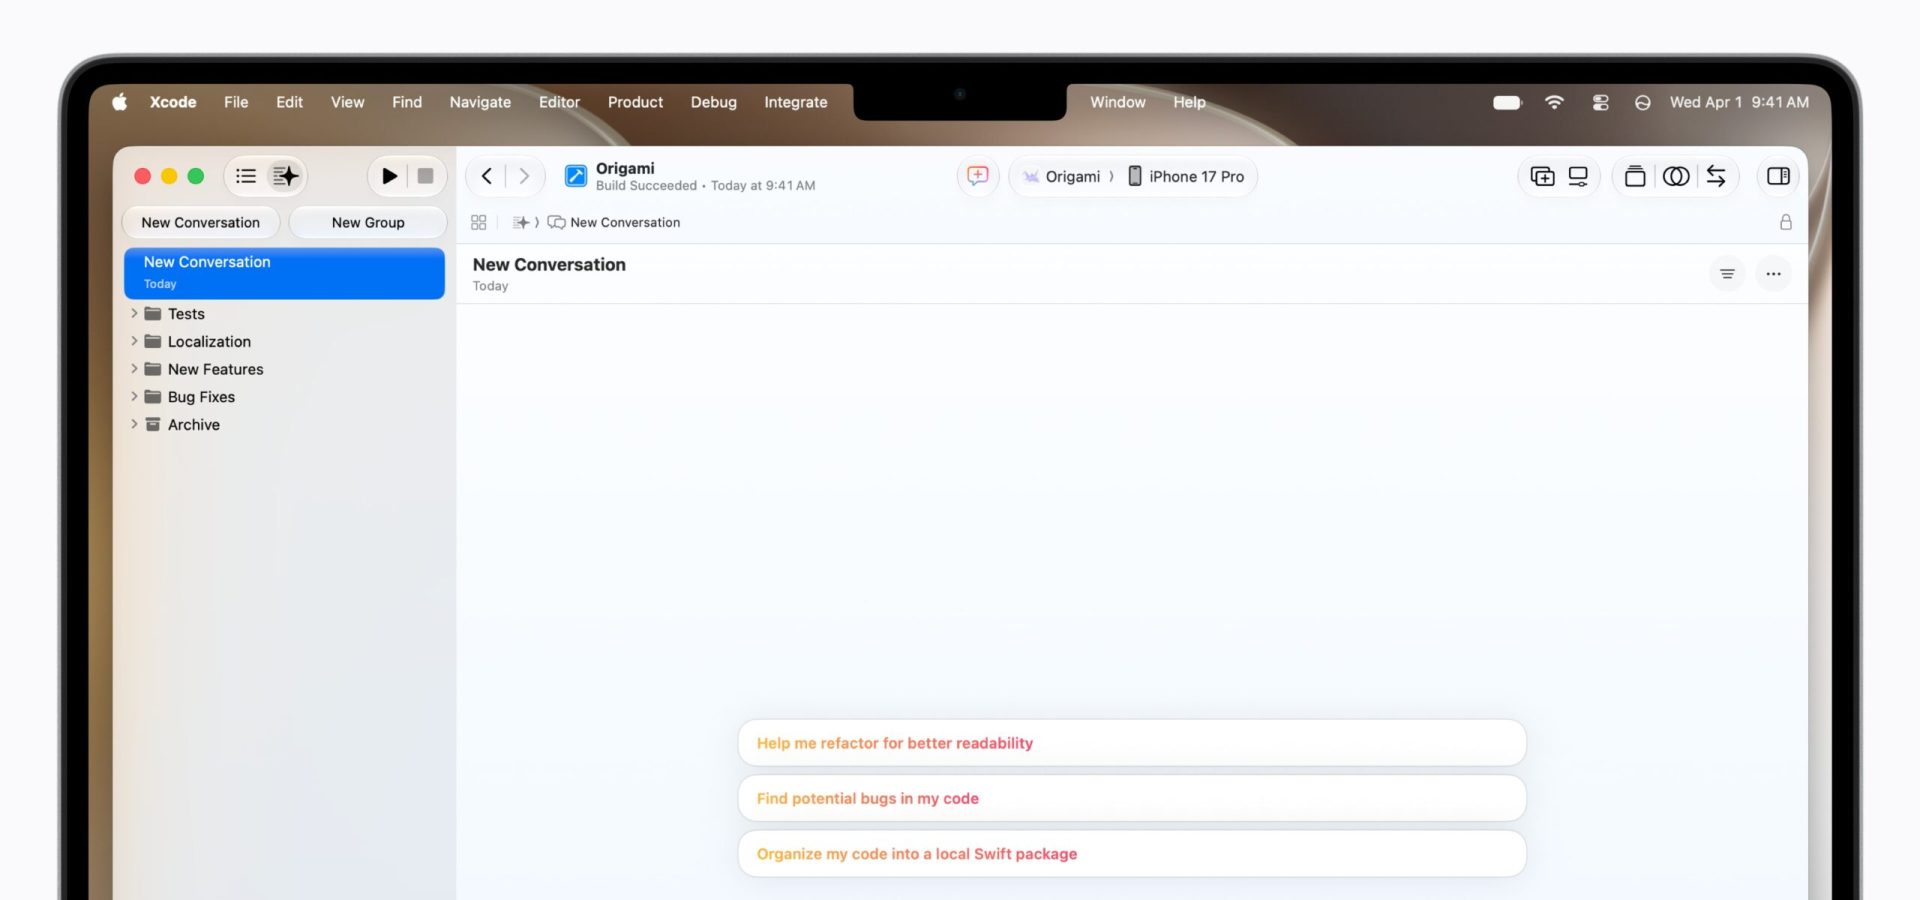Select the coding assistant sparkle navigator icon
The image size is (1920, 900).
coord(286,176)
